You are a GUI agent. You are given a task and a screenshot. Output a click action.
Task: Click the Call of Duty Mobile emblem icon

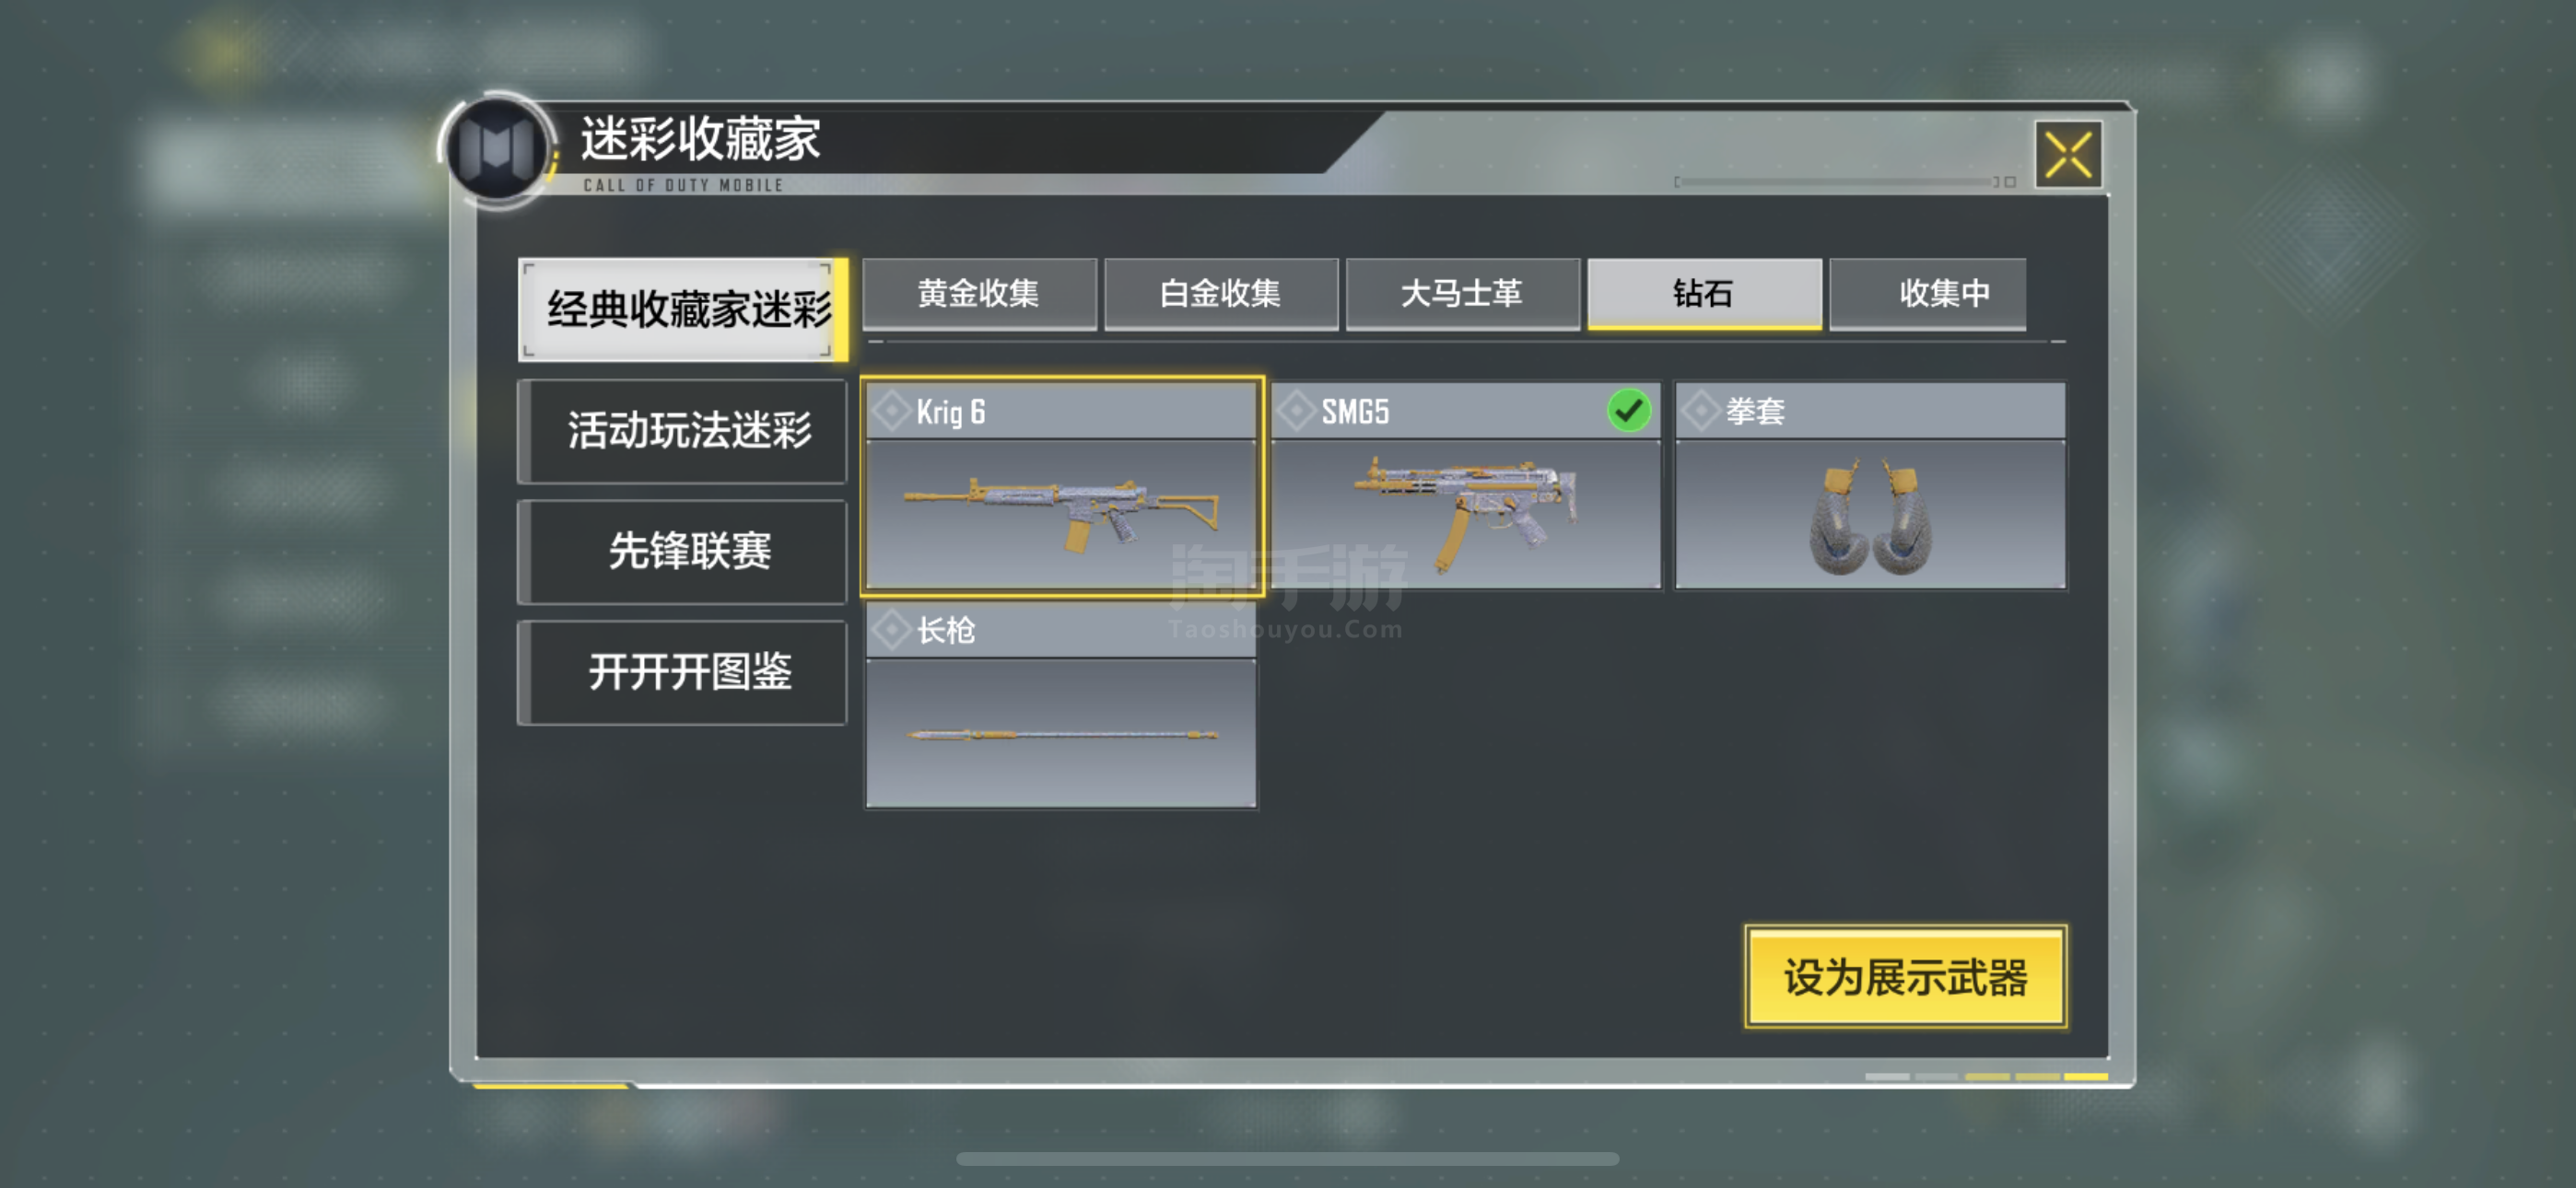click(497, 150)
